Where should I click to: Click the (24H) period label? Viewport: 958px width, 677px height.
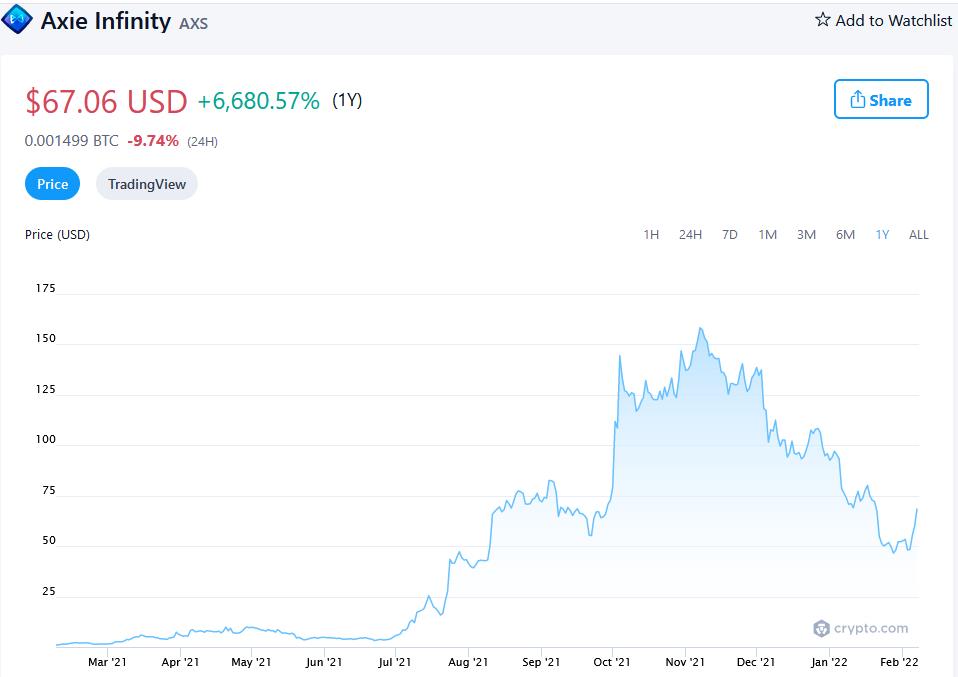pos(202,142)
